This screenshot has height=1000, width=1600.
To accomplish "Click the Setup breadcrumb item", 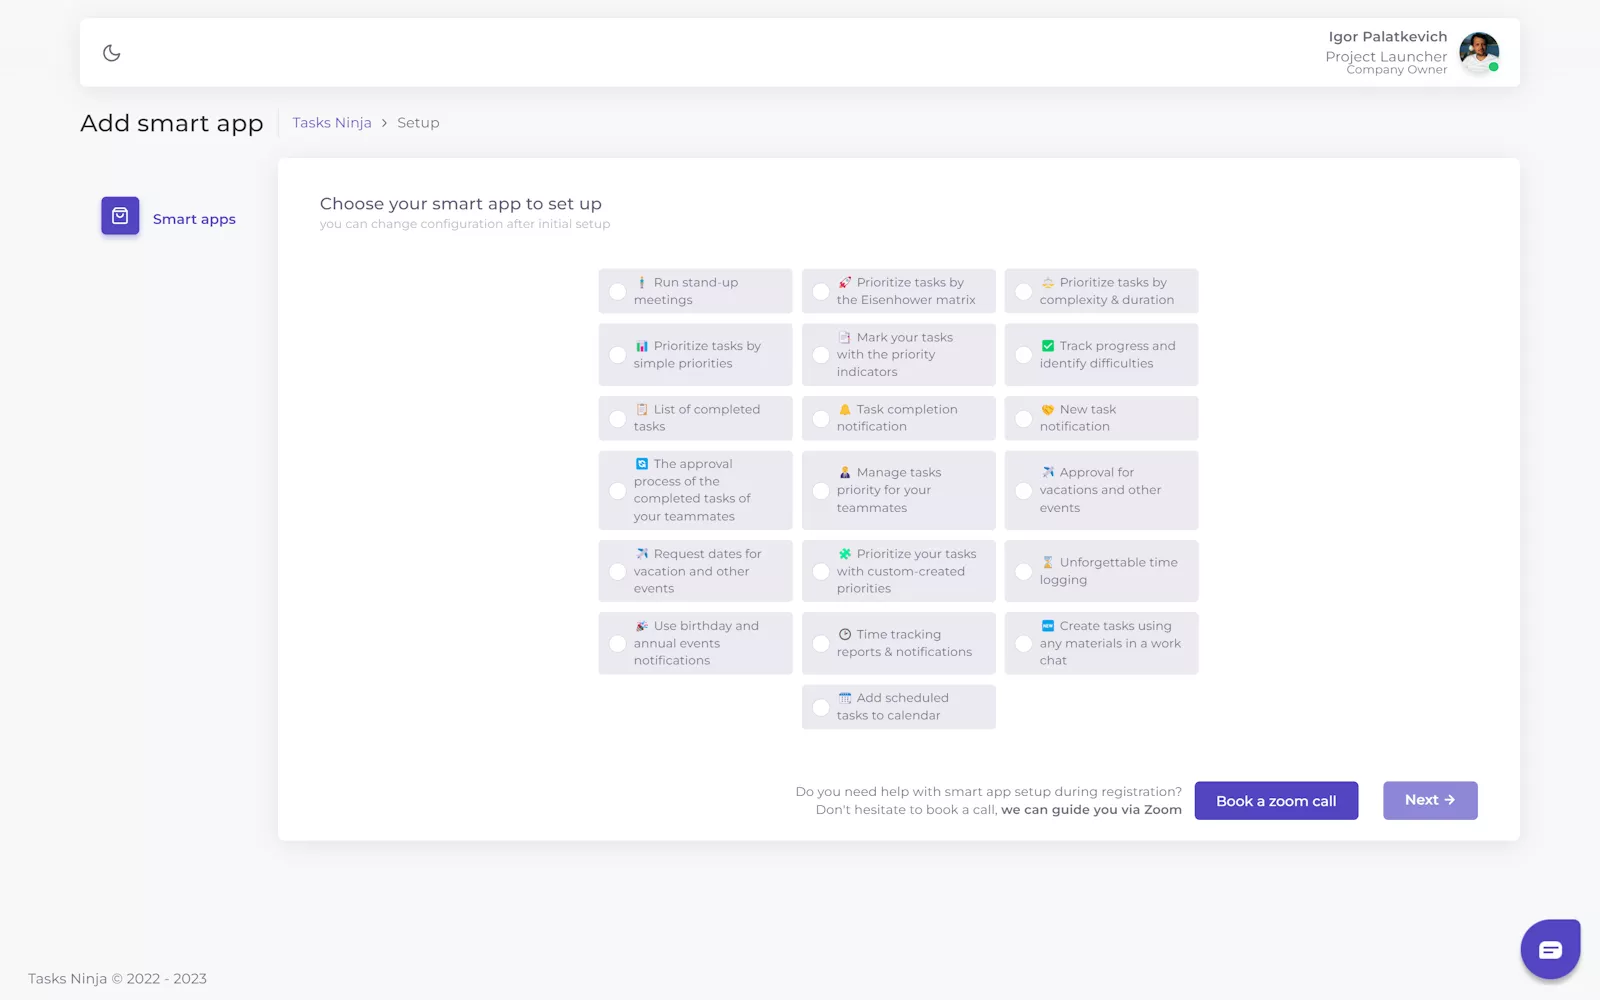I will click(418, 123).
